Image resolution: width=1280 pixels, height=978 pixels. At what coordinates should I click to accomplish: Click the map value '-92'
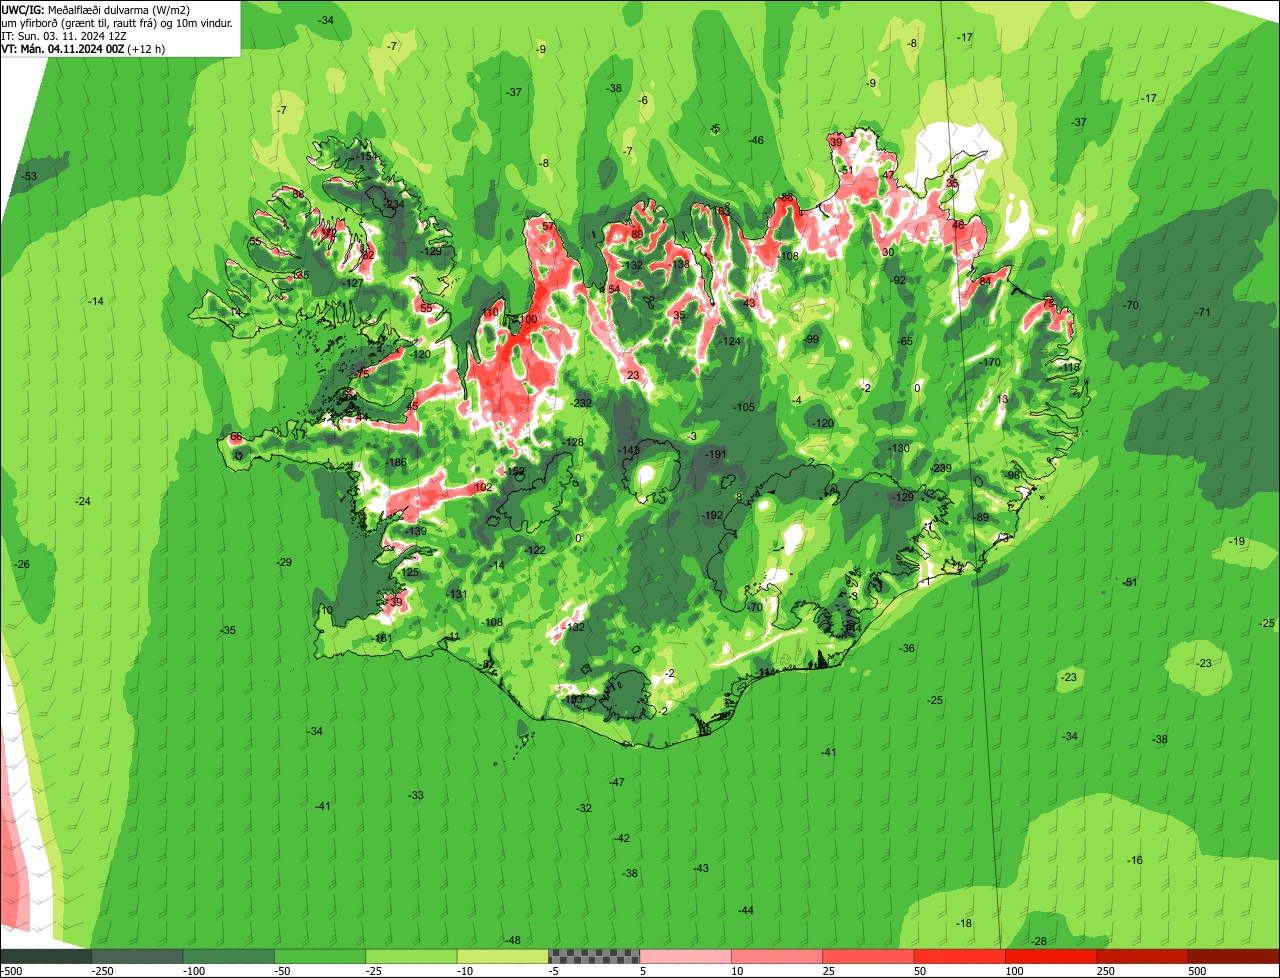pos(898,280)
